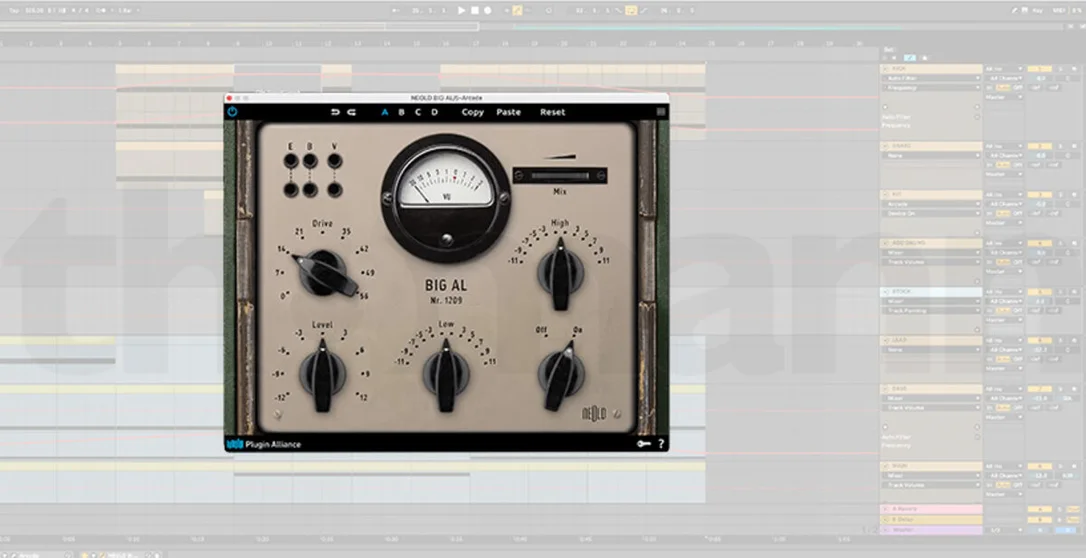Flip the Off/On rotary switch
Viewport: 1086px width, 558px height.
(x=560, y=374)
